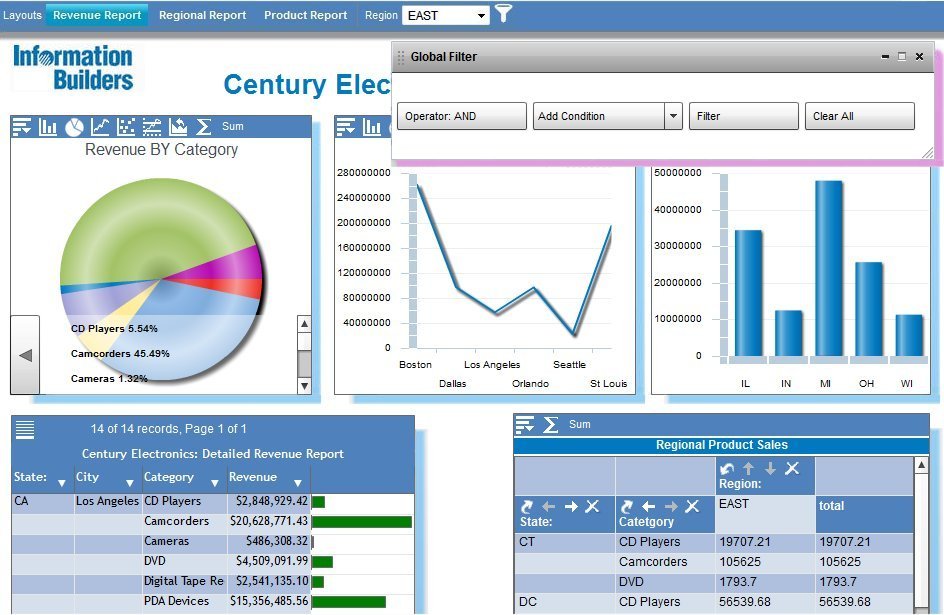The image size is (944, 615).
Task: Click the MI bar in bar chart
Action: coord(828,268)
